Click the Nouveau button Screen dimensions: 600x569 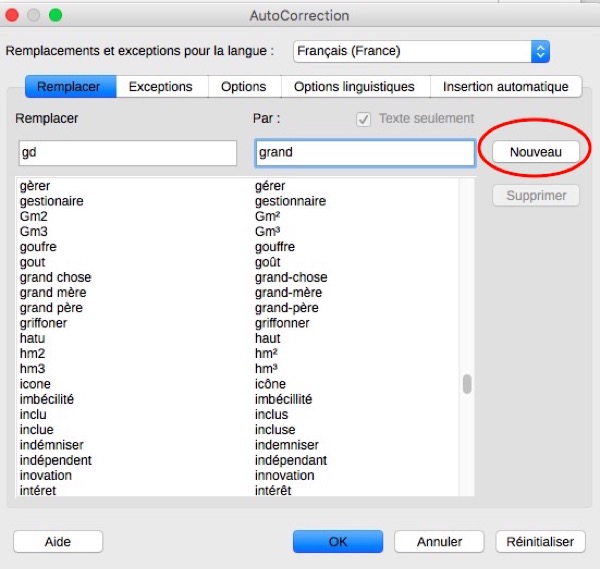tap(535, 152)
